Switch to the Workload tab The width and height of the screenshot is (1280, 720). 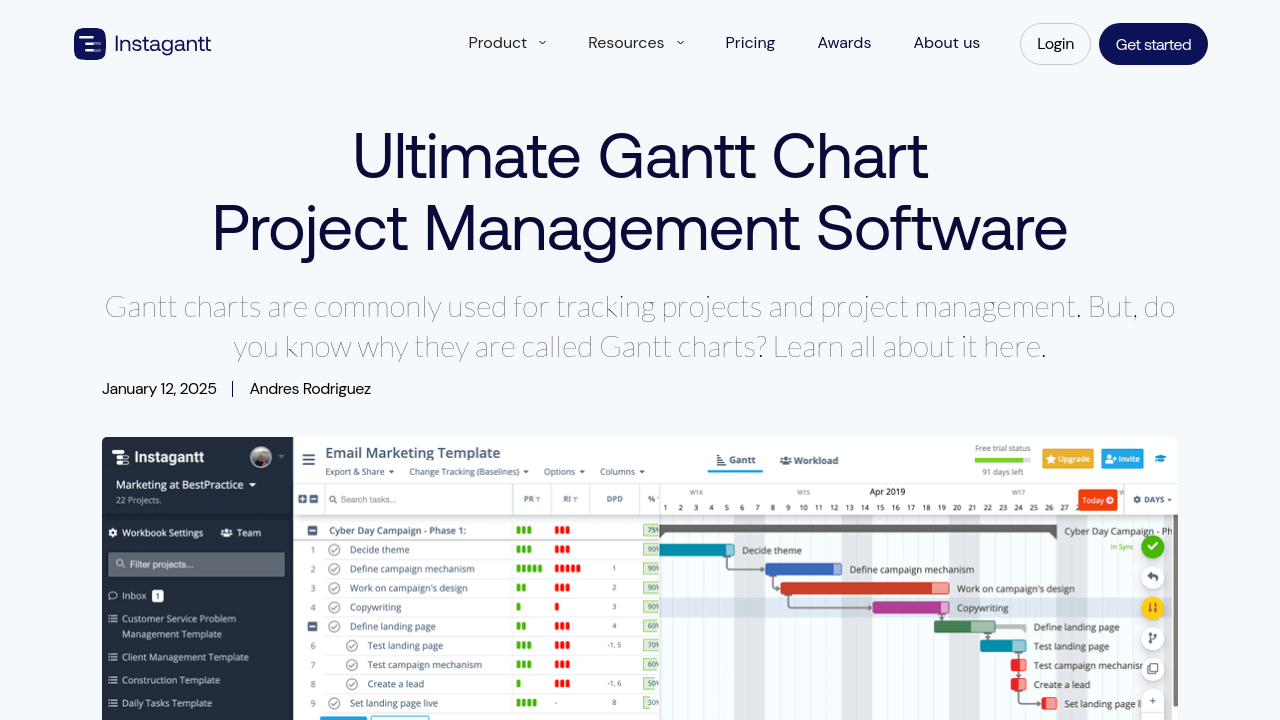pos(809,460)
